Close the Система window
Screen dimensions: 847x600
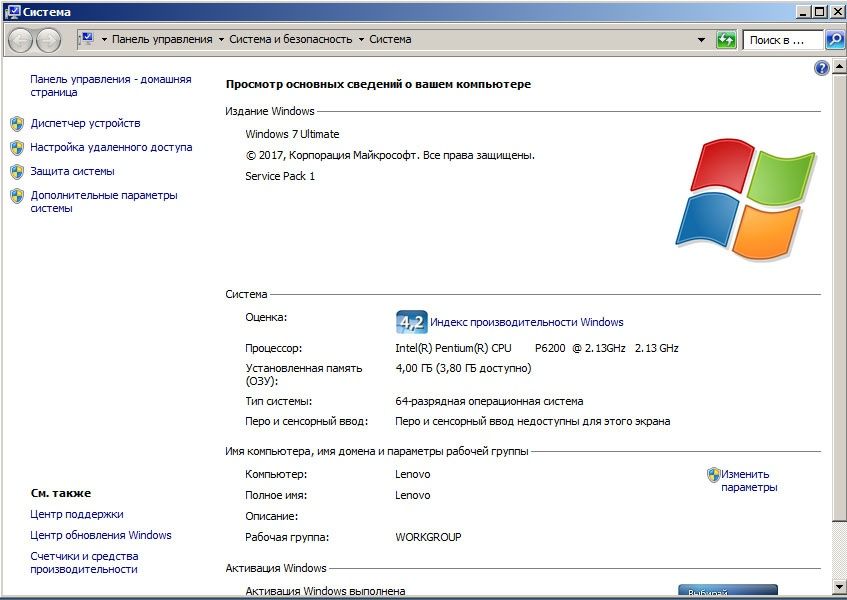pos(836,11)
